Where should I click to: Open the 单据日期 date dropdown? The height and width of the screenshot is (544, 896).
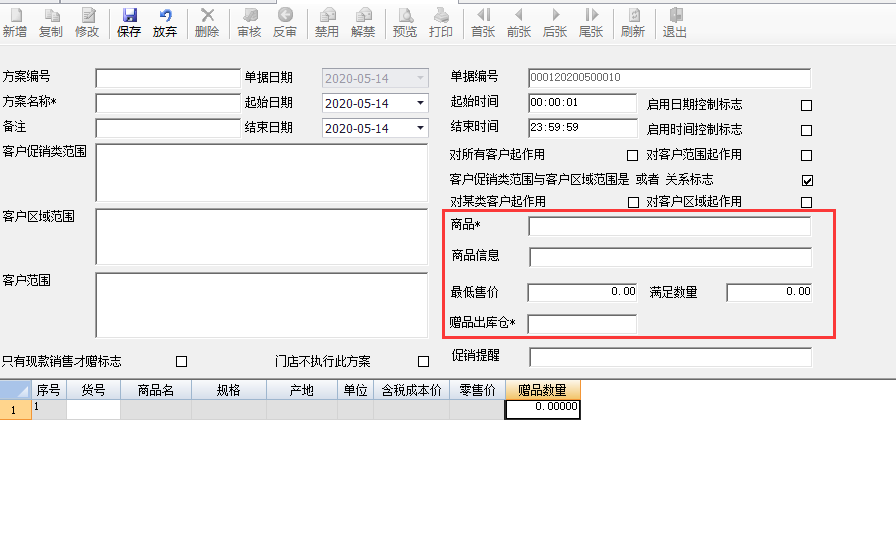point(420,78)
